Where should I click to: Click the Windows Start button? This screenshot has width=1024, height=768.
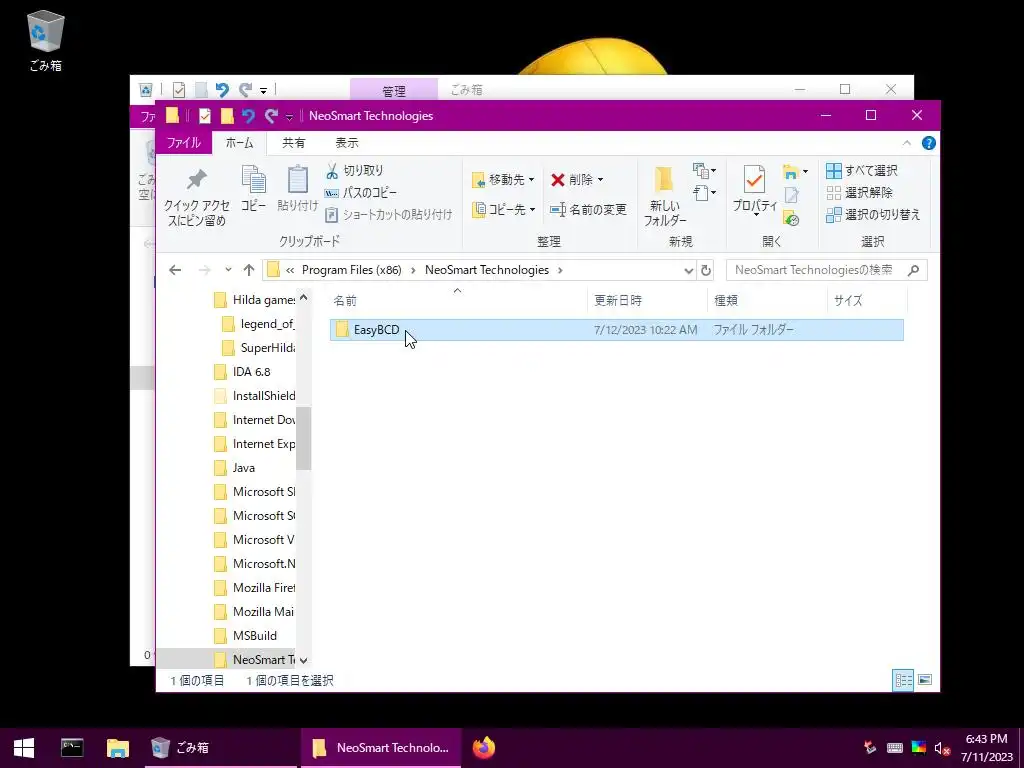[24, 747]
